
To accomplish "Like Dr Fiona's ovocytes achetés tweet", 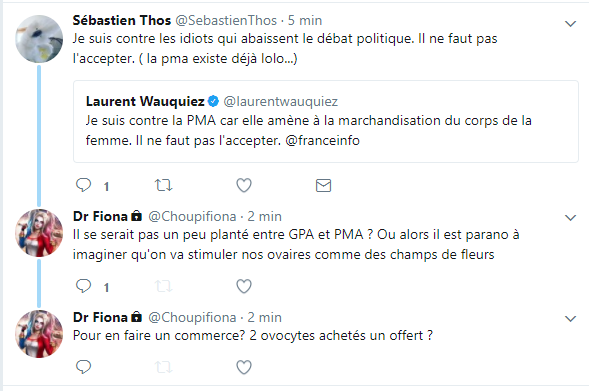I will (x=244, y=367).
